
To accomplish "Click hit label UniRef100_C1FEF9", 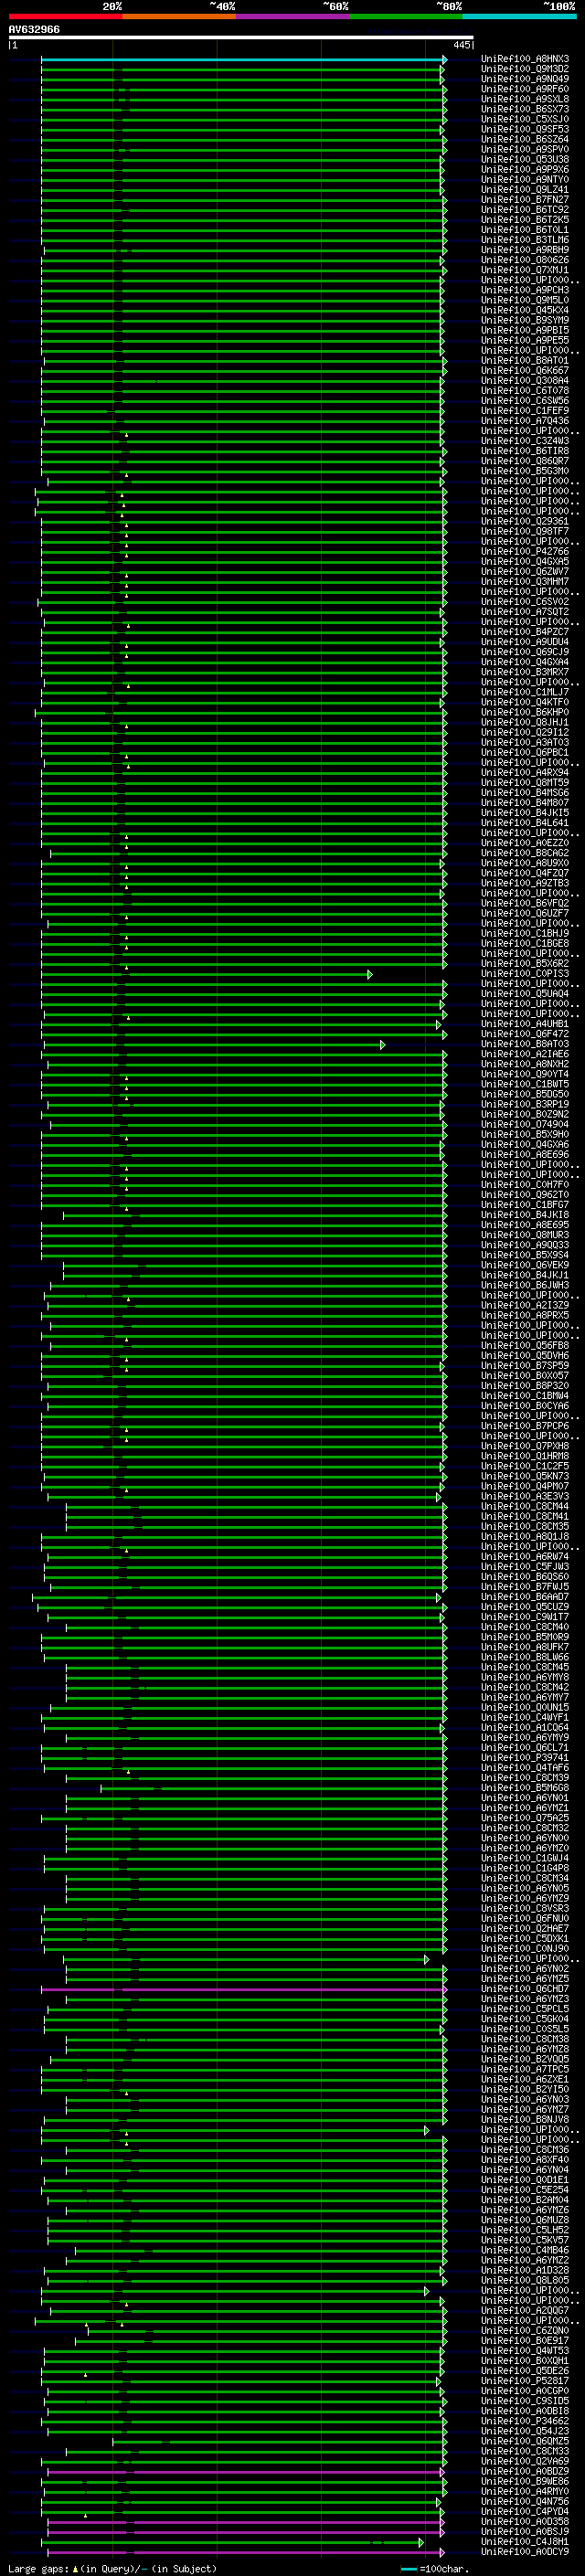I will coord(525,411).
